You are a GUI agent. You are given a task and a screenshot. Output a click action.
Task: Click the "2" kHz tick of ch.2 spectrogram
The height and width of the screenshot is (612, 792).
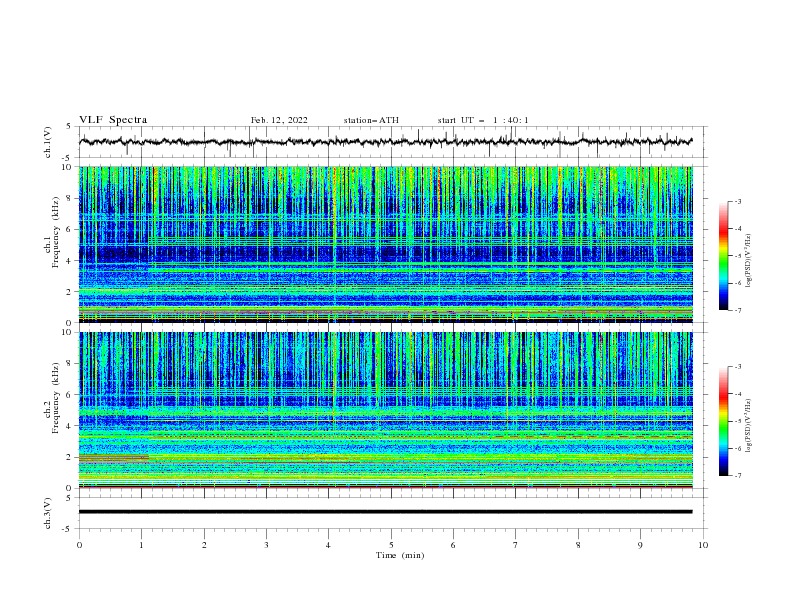point(69,457)
